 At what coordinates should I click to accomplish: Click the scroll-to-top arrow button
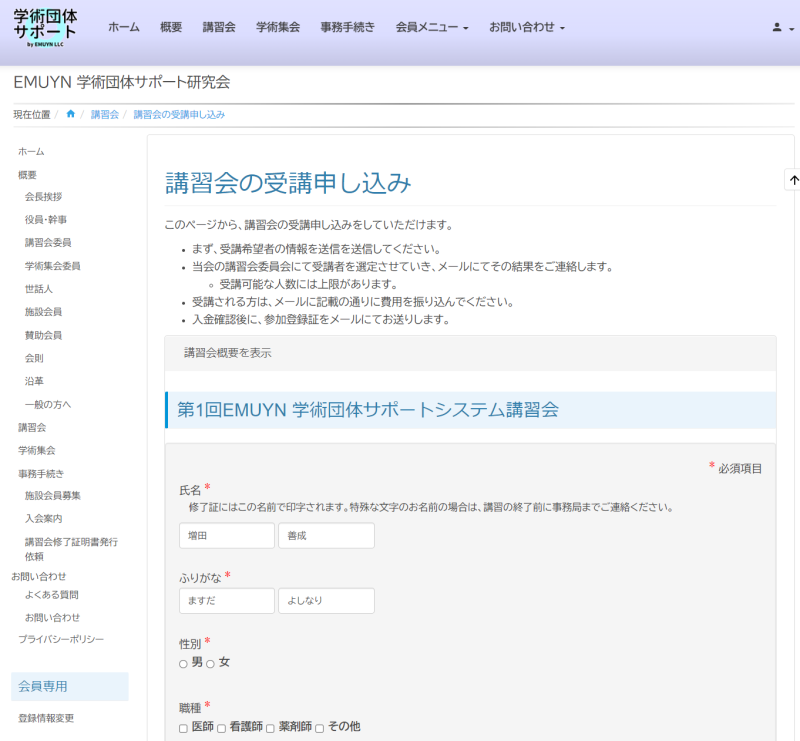click(793, 180)
